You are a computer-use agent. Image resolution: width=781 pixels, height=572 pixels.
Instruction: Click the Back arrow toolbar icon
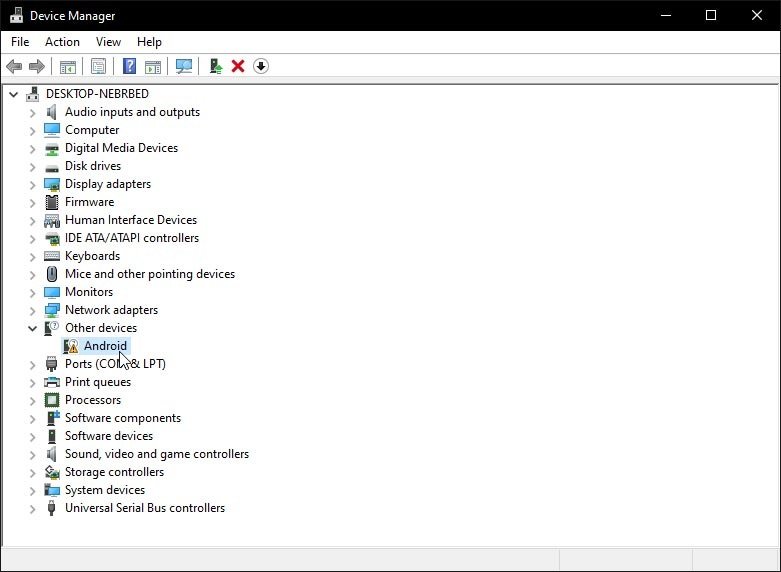coord(14,66)
